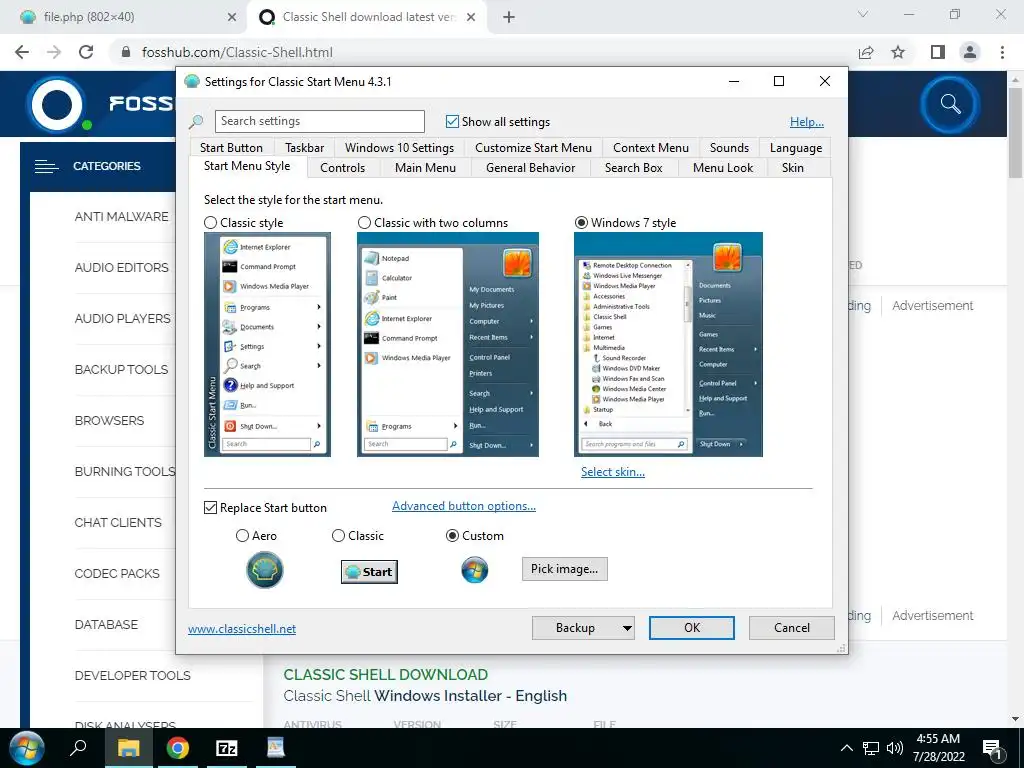Switch to the Skin tab
1024x768 pixels.
pyautogui.click(x=793, y=168)
